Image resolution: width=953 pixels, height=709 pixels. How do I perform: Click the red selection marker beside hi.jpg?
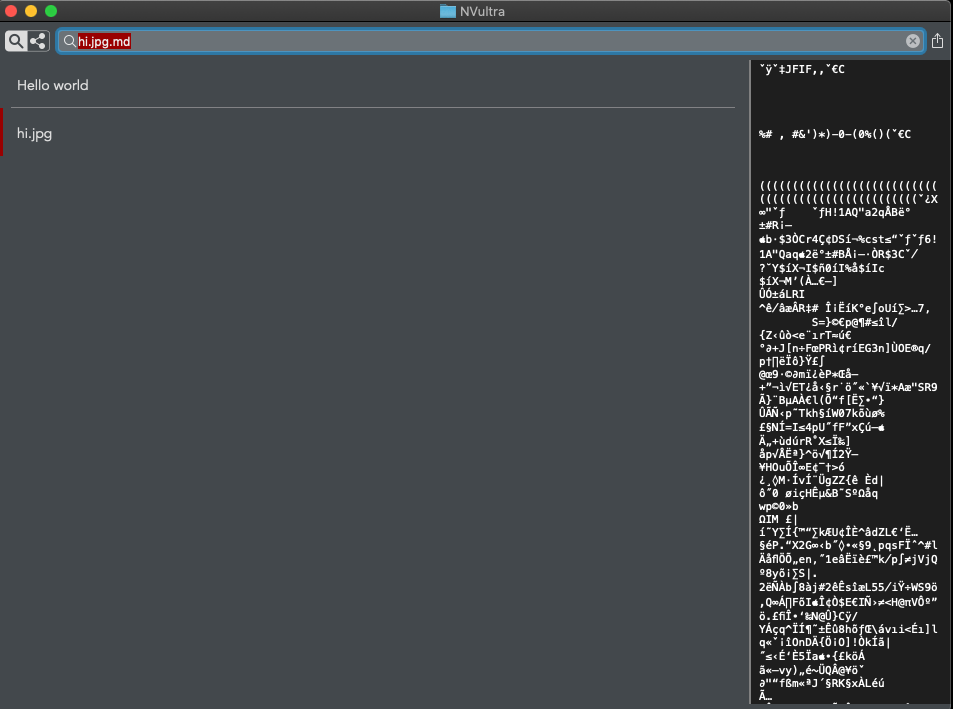(2, 133)
